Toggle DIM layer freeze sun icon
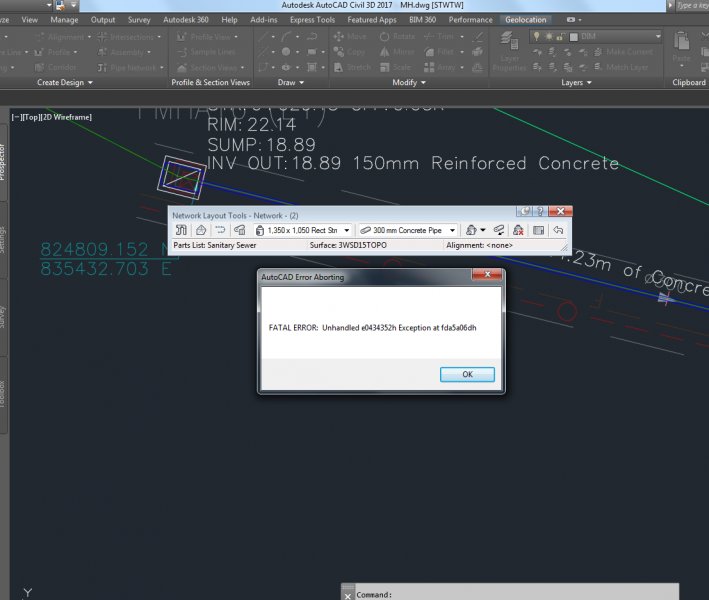 (x=549, y=36)
